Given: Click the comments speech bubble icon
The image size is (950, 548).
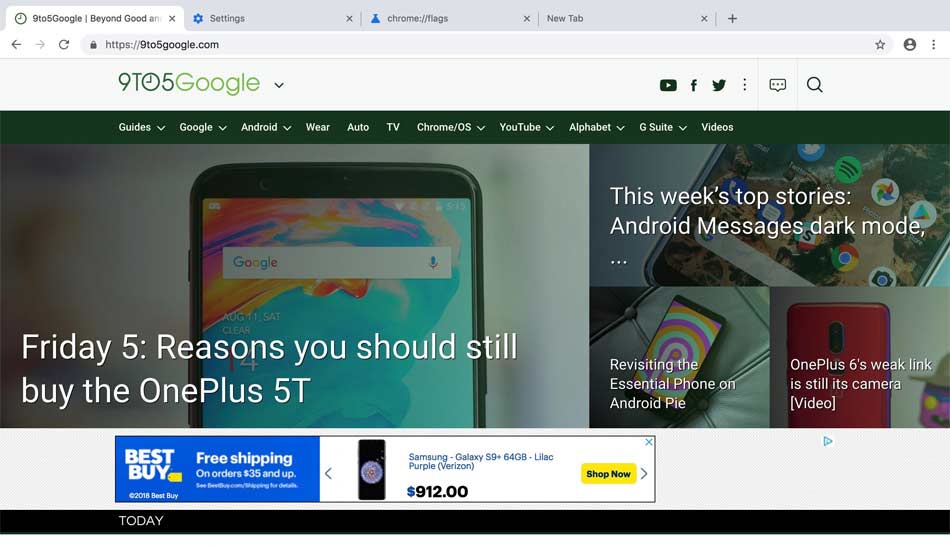Looking at the screenshot, I should tap(777, 85).
